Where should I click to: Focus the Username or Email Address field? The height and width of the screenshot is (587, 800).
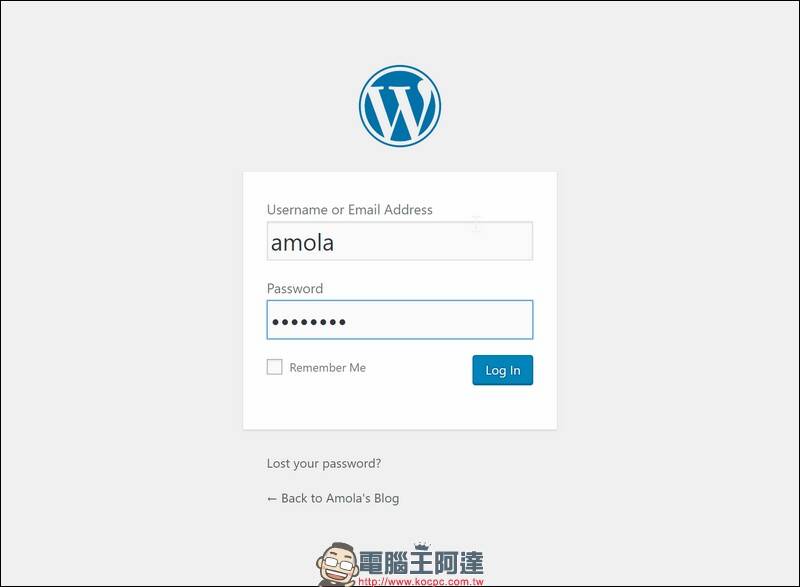point(399,241)
